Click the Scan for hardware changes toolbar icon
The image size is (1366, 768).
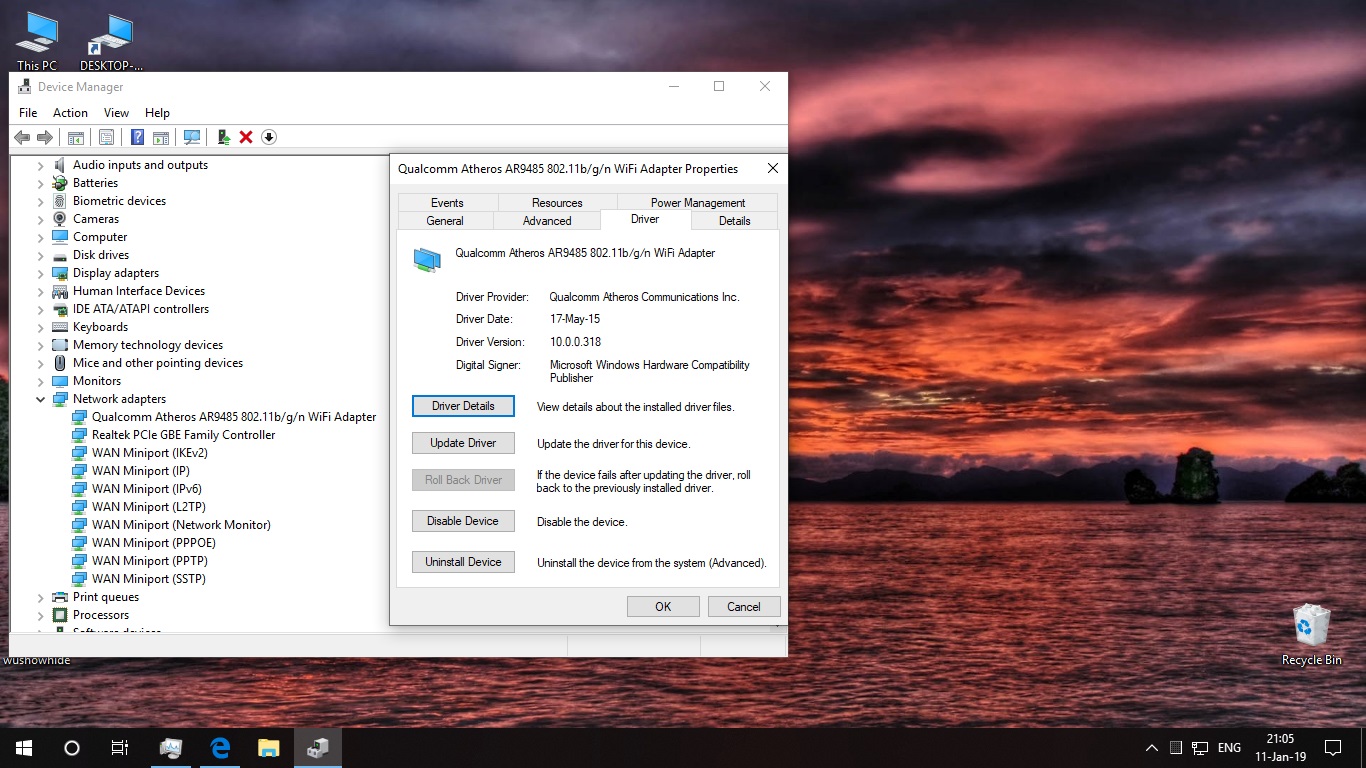(192, 137)
